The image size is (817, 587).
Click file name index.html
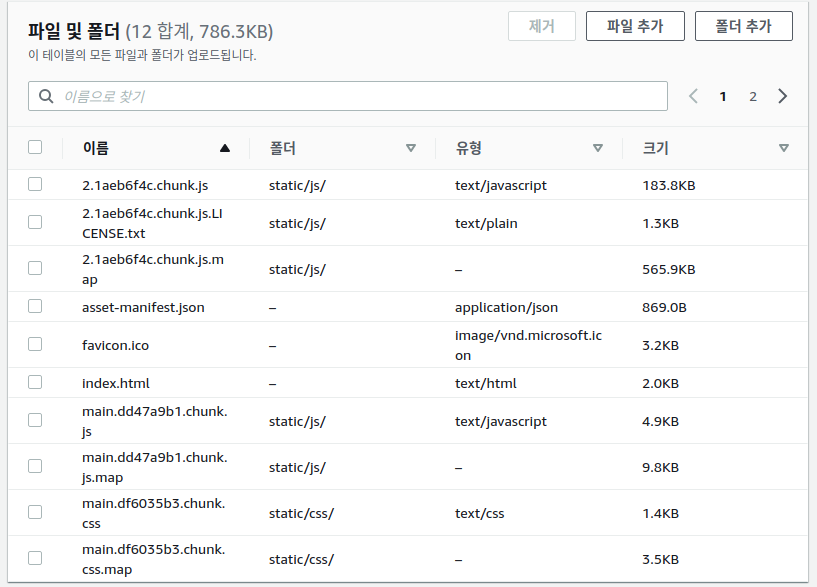tap(116, 383)
